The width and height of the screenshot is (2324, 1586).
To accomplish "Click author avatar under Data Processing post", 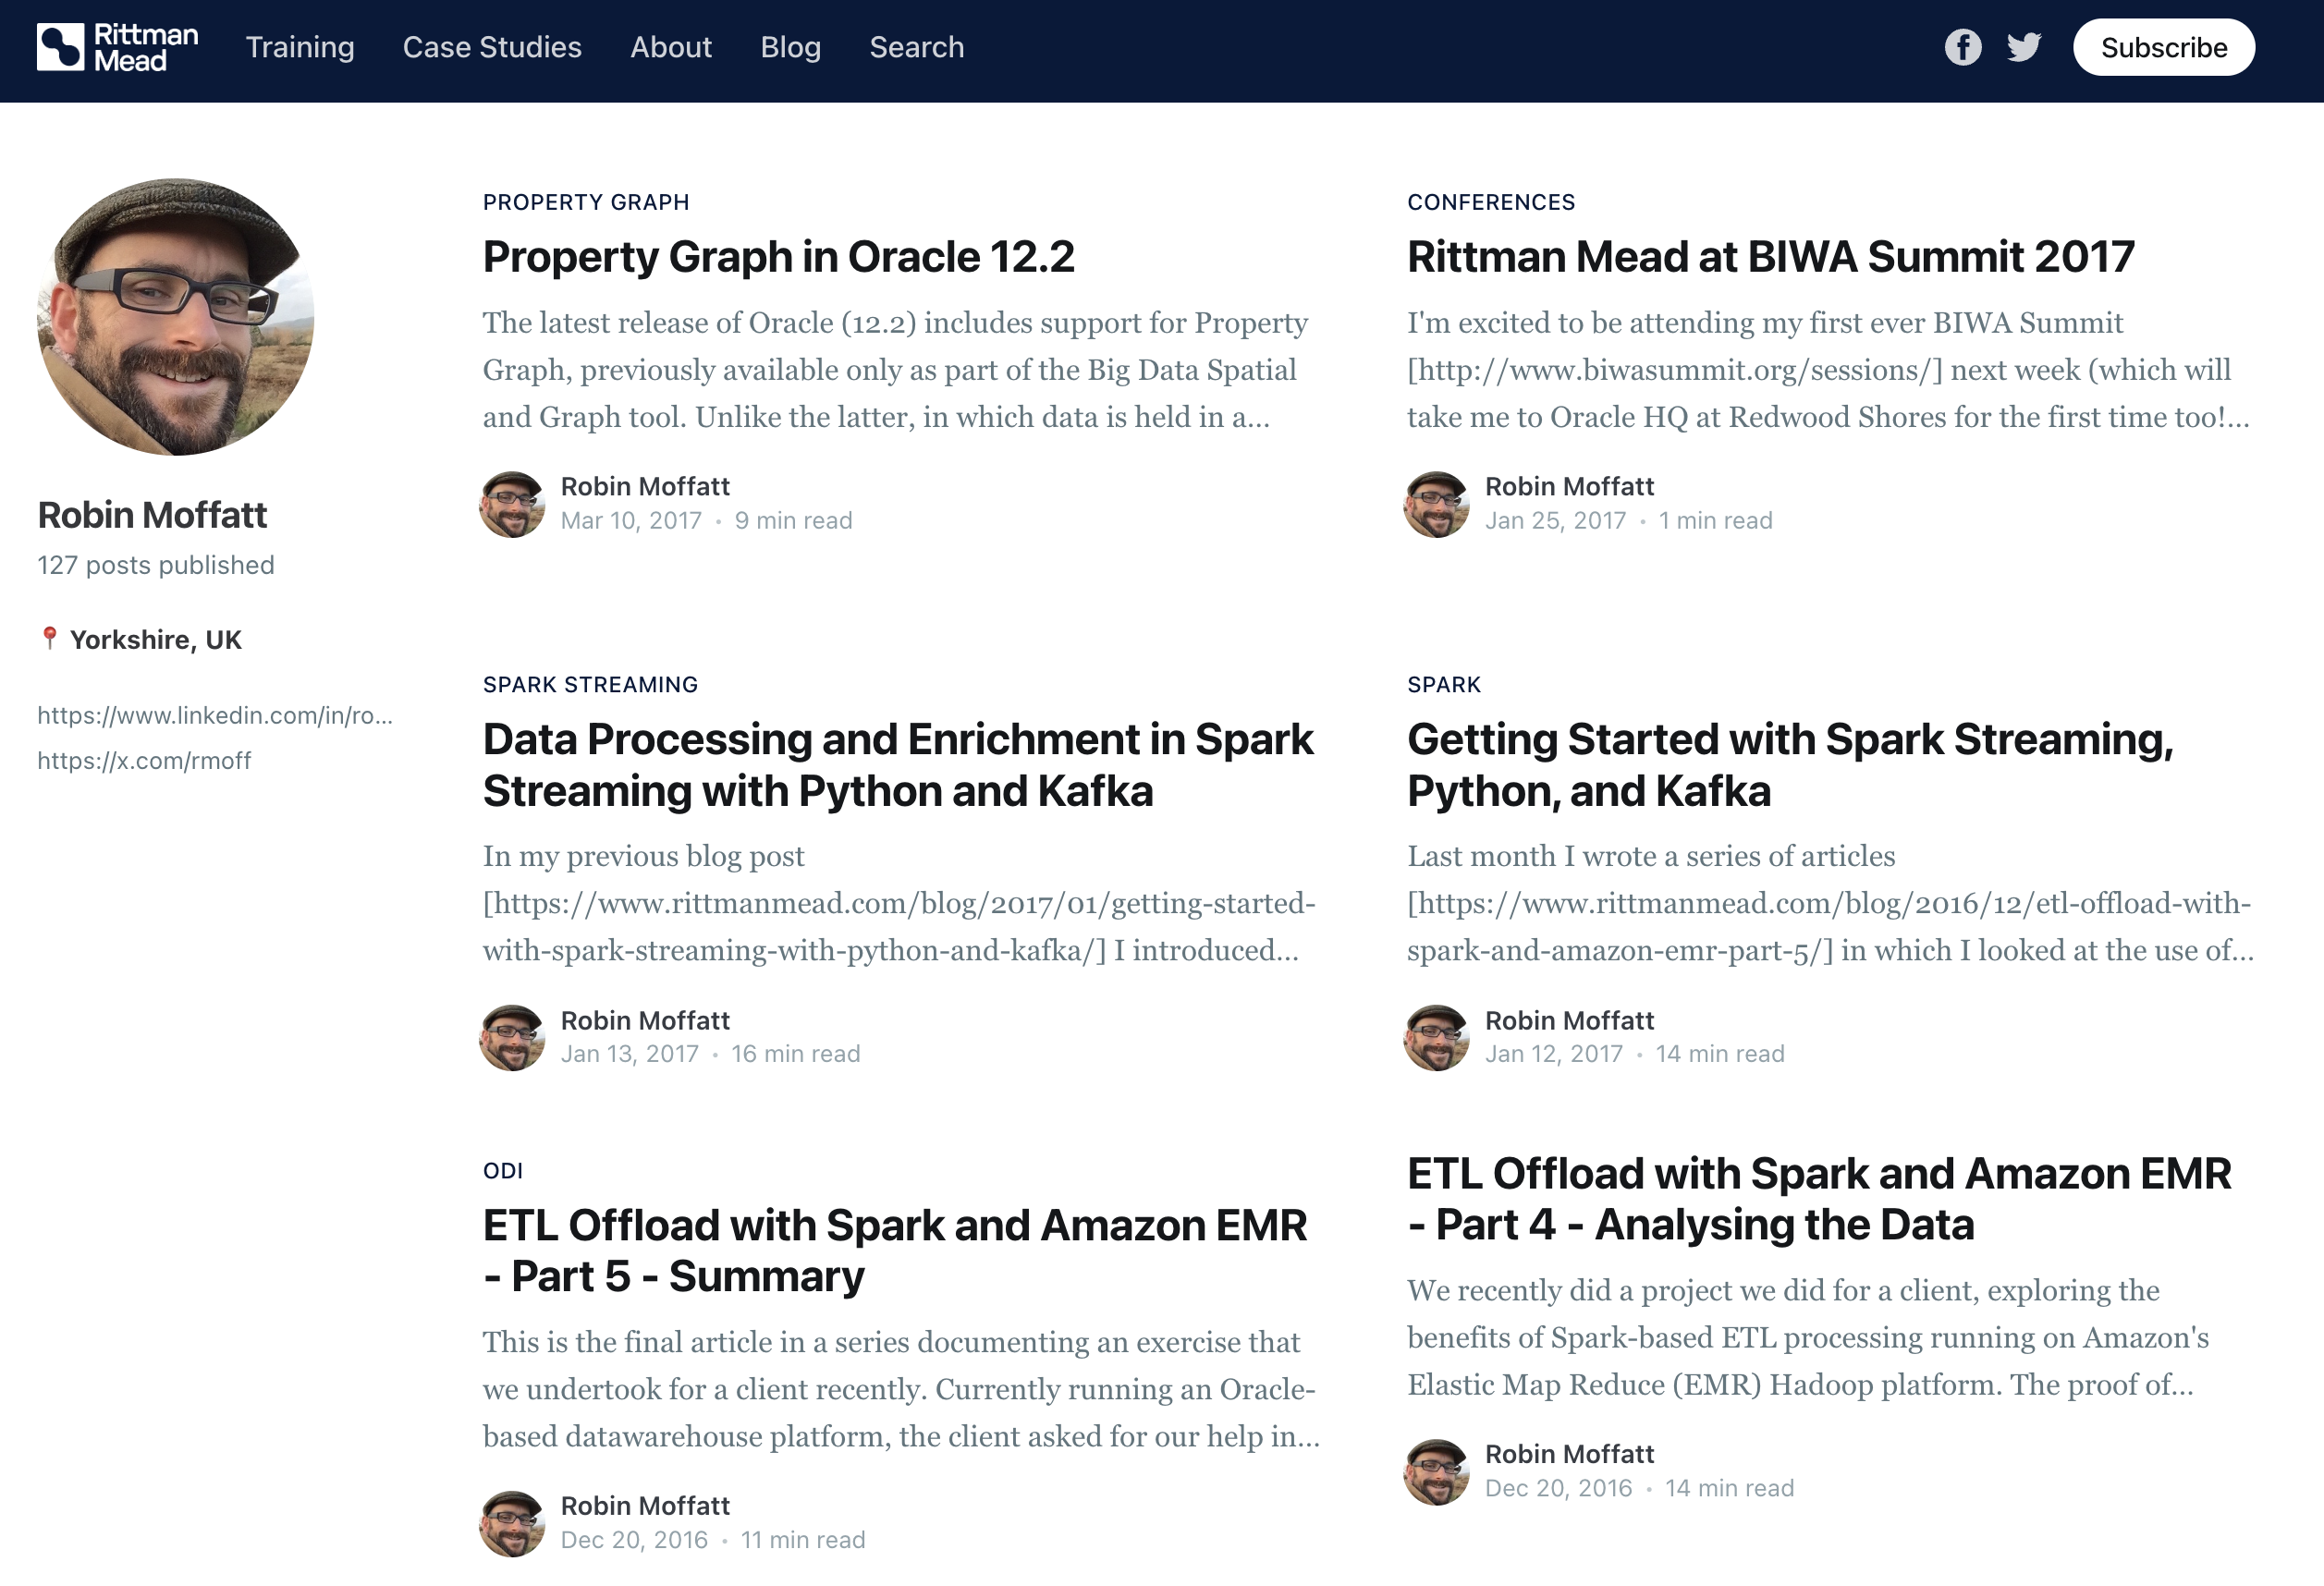I will (512, 1037).
